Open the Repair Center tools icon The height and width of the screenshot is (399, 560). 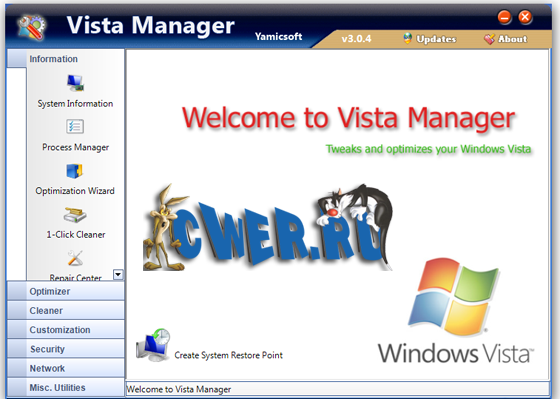[x=75, y=258]
